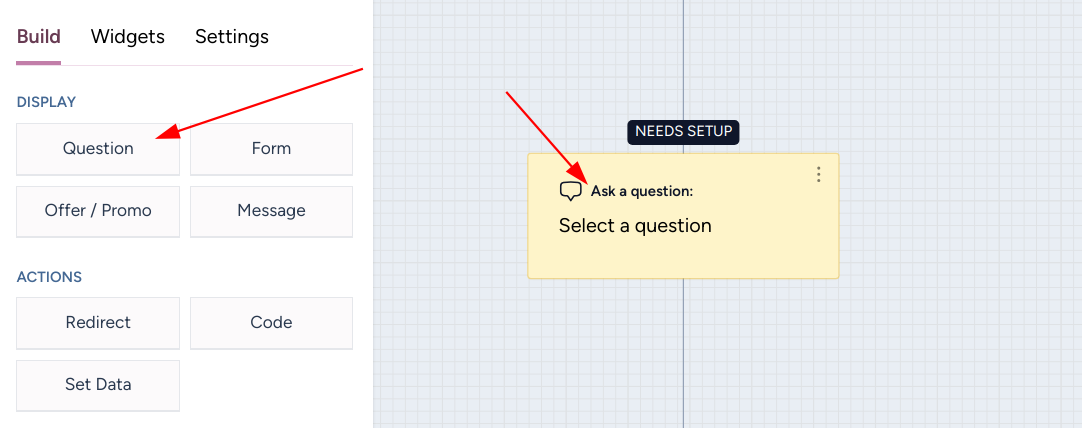Screen dimensions: 1082x428
Task: Open the Widgets tab
Action: click(x=128, y=37)
